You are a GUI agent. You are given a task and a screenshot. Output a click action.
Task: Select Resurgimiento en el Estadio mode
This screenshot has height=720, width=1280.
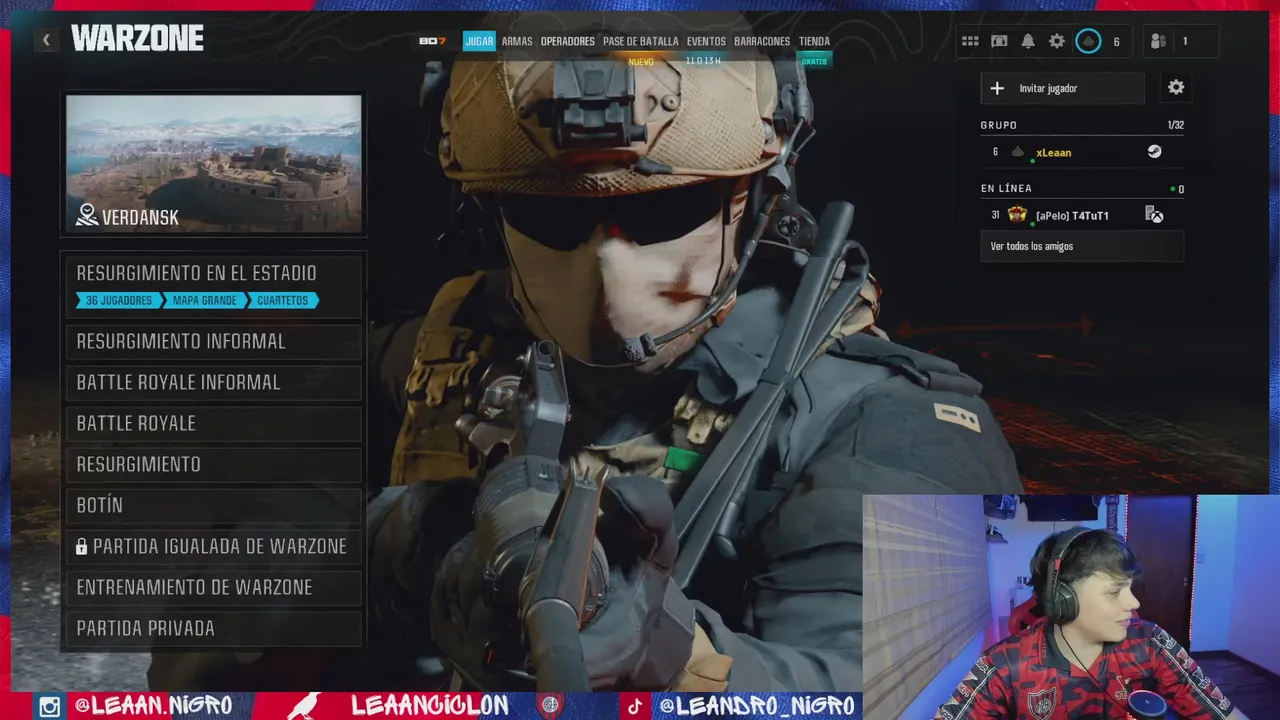pyautogui.click(x=213, y=285)
